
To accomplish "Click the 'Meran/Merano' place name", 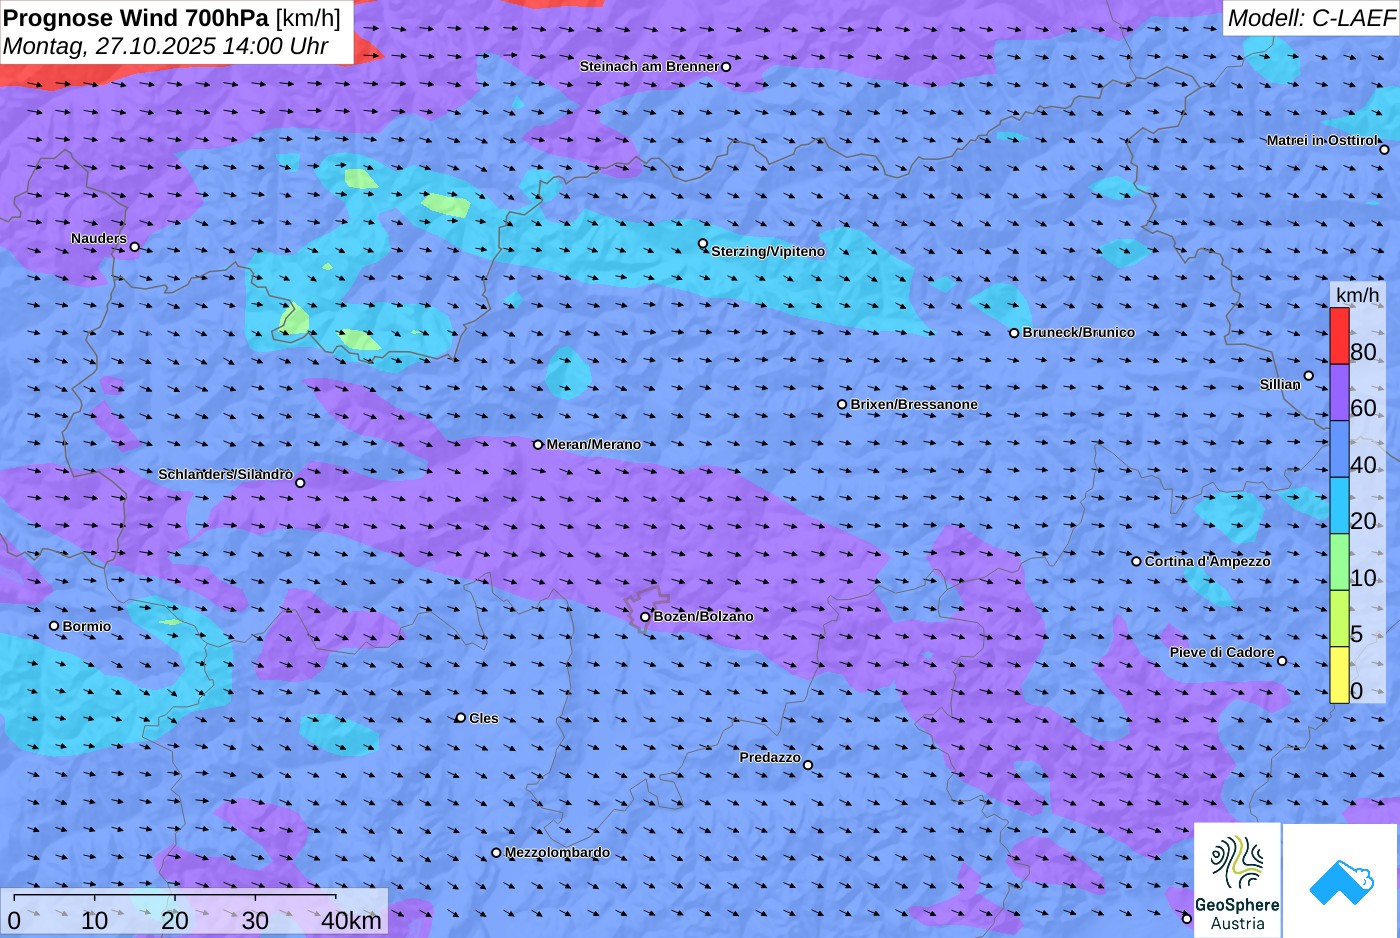I will point(593,445).
